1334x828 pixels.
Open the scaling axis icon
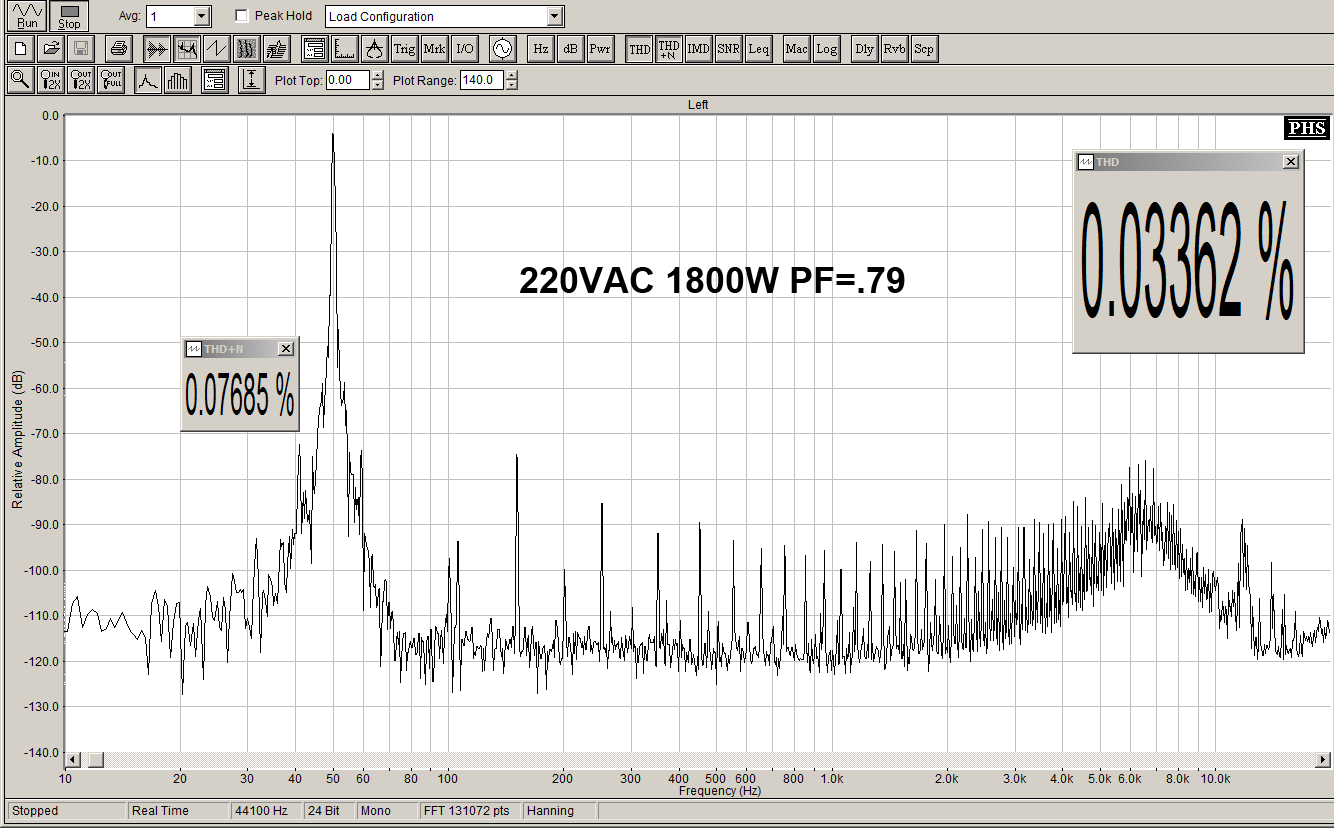344,48
